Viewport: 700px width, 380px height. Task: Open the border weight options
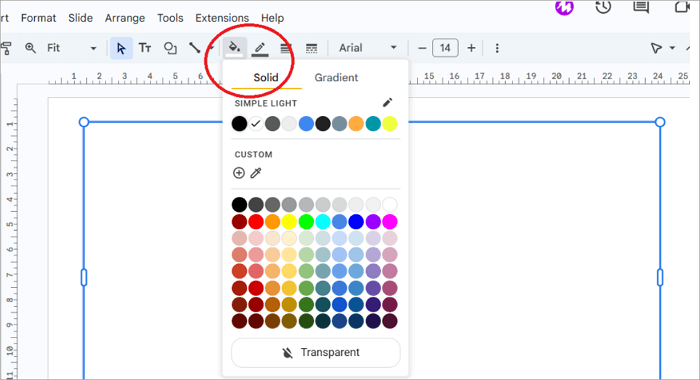click(286, 48)
